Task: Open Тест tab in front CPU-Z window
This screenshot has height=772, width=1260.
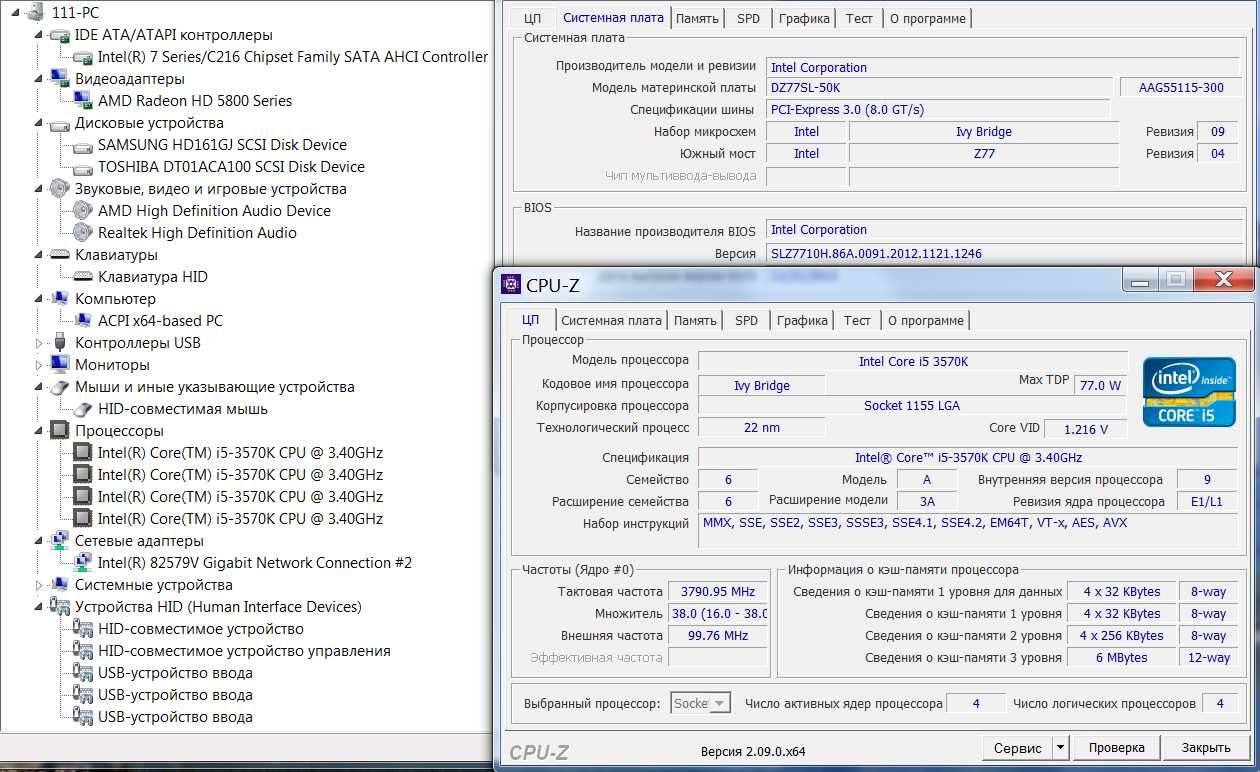Action: [857, 320]
